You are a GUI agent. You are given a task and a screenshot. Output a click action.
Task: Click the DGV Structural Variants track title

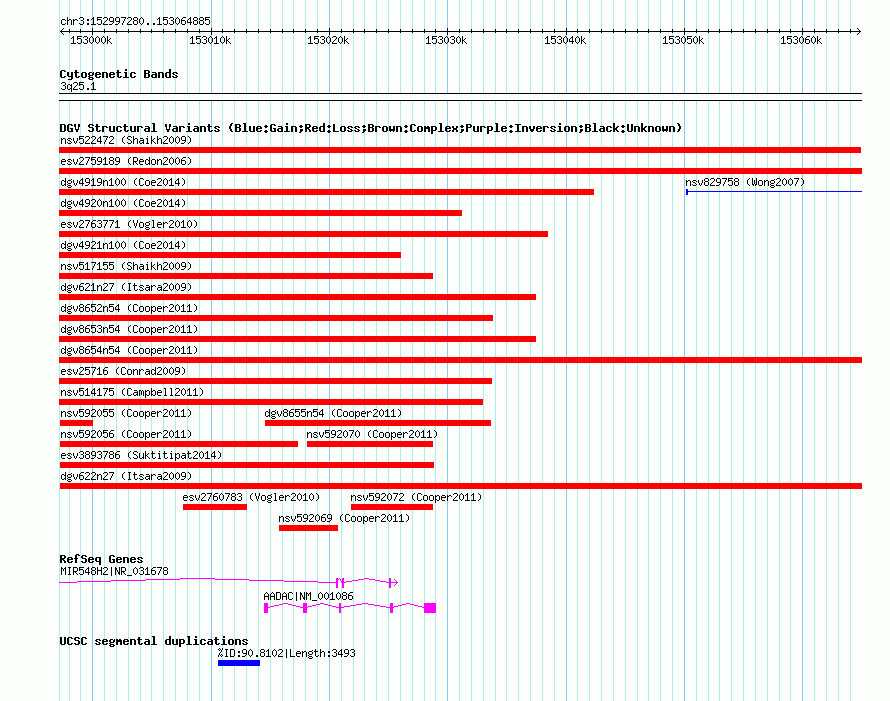[371, 128]
